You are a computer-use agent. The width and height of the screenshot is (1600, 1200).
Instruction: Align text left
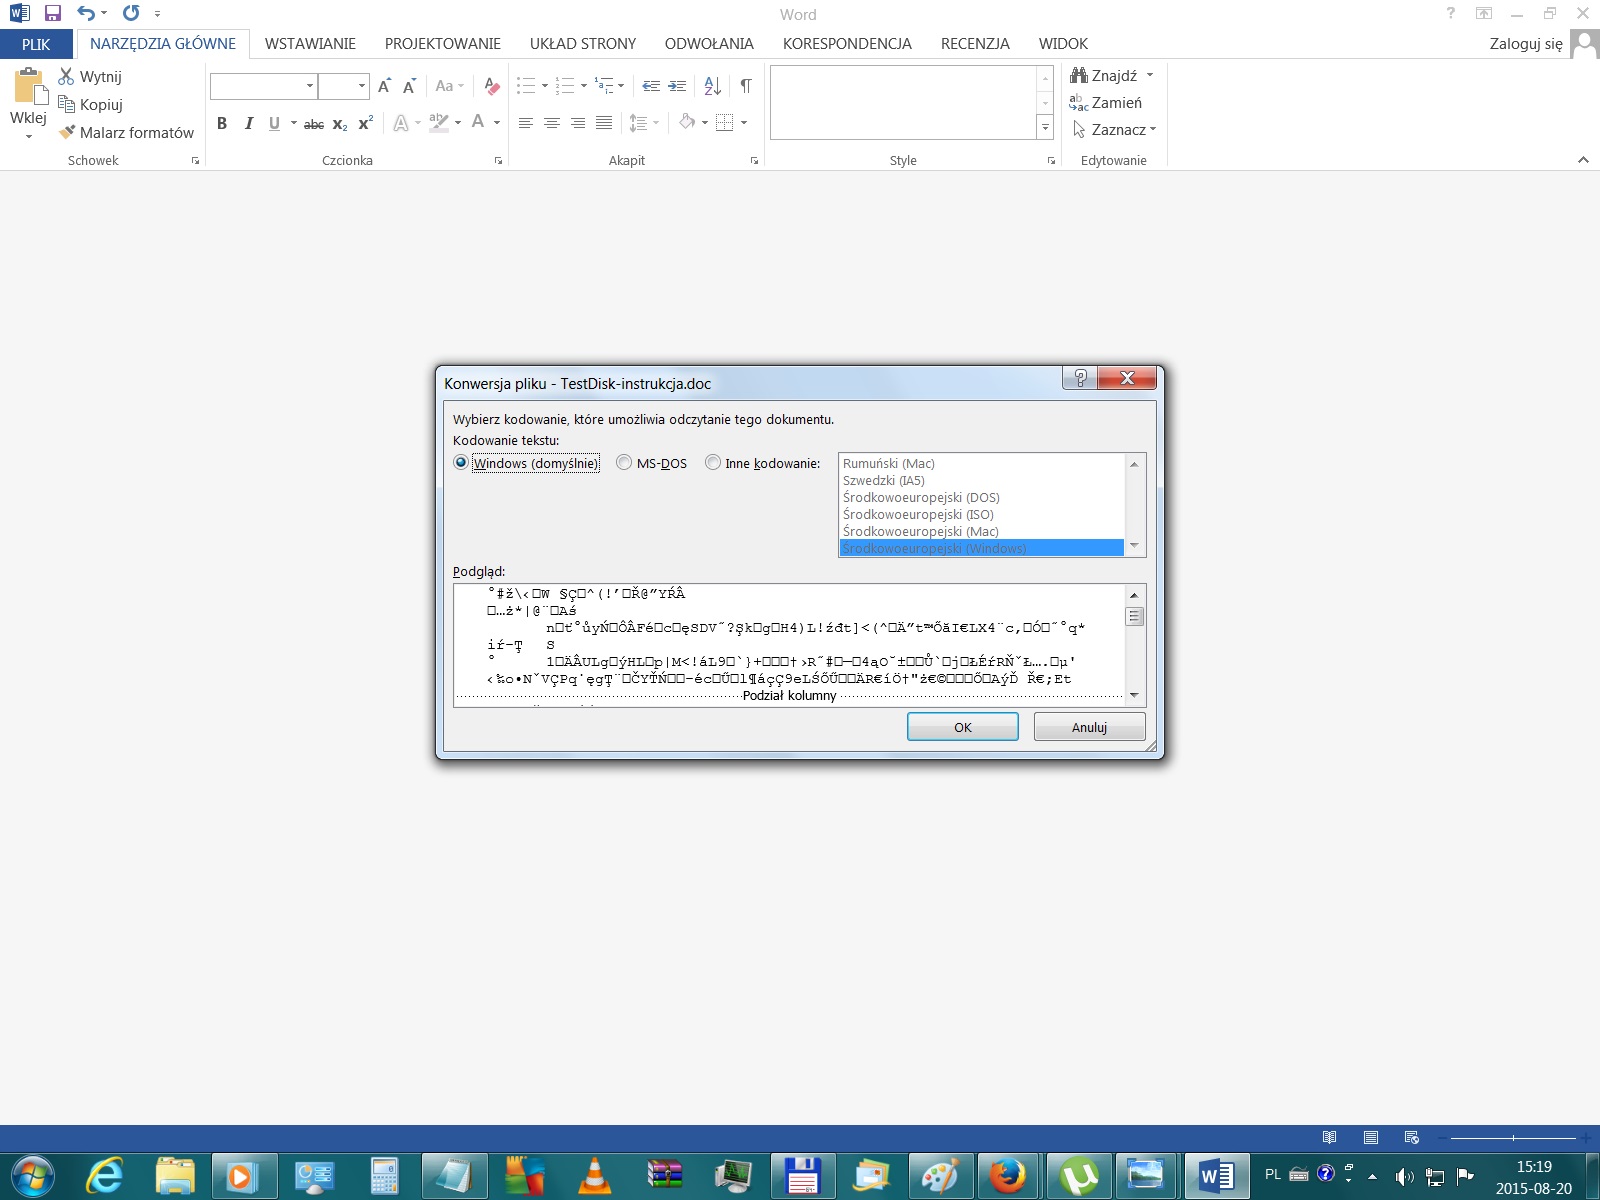525,123
